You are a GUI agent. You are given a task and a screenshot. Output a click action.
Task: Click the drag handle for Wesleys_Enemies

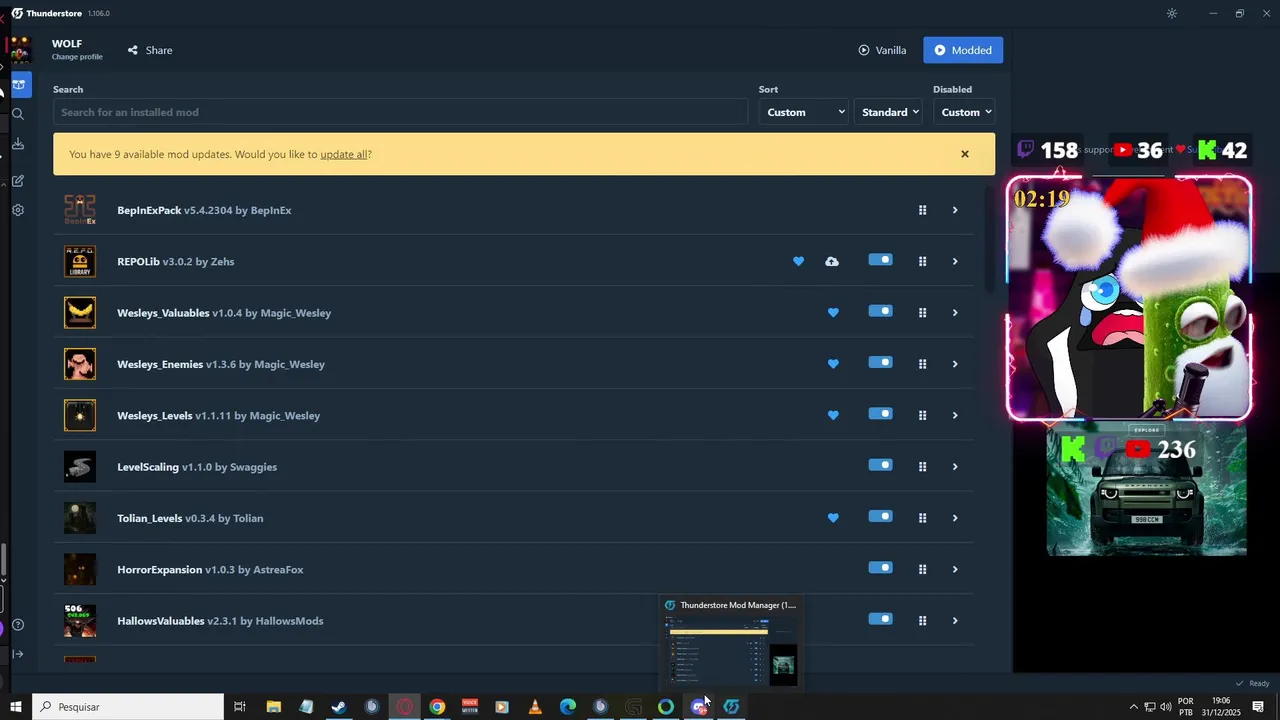pos(922,364)
